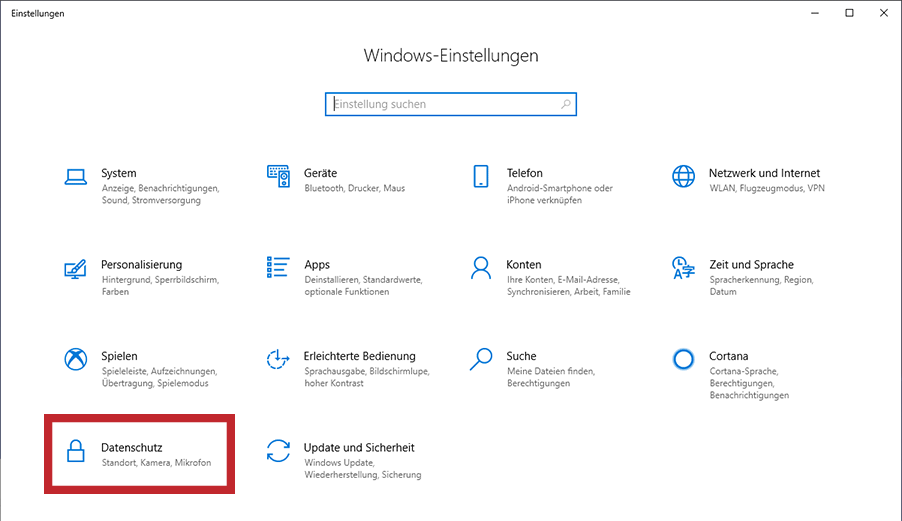
Task: Click 'Meine Dateien finden, Berechtigungen' text
Action: pos(551,377)
